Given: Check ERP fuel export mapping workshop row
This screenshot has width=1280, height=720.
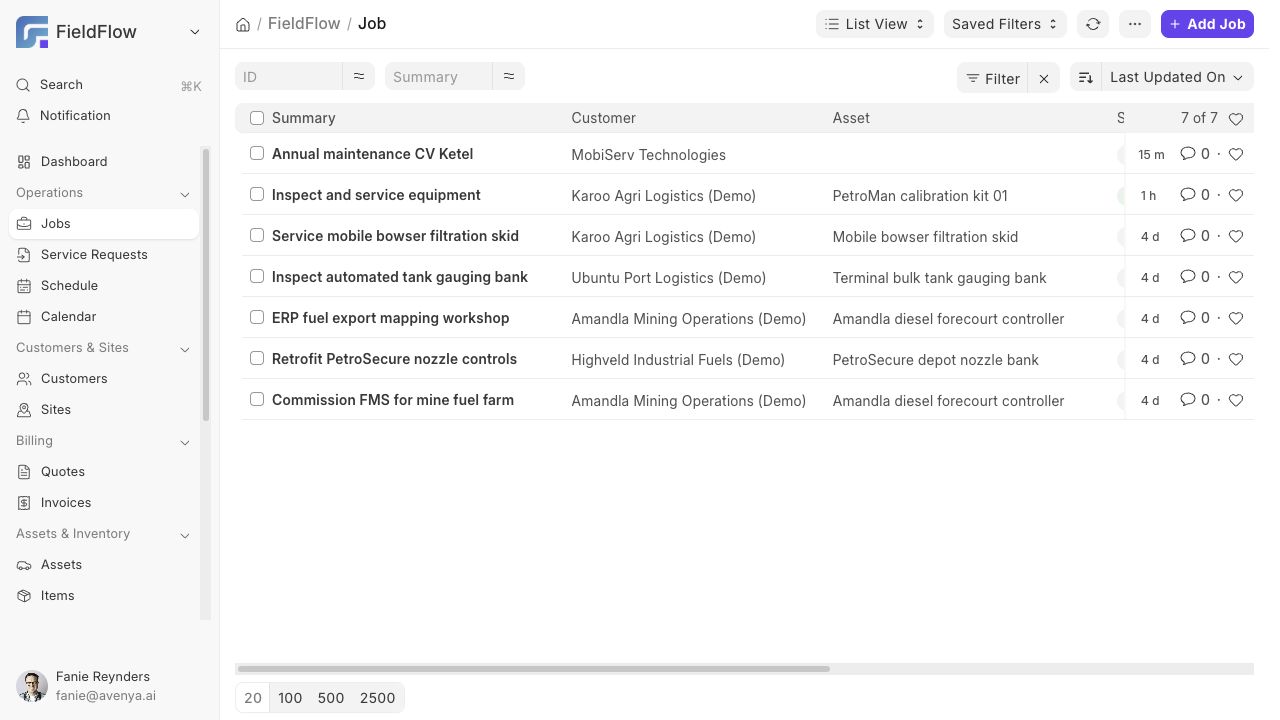Looking at the screenshot, I should [257, 317].
